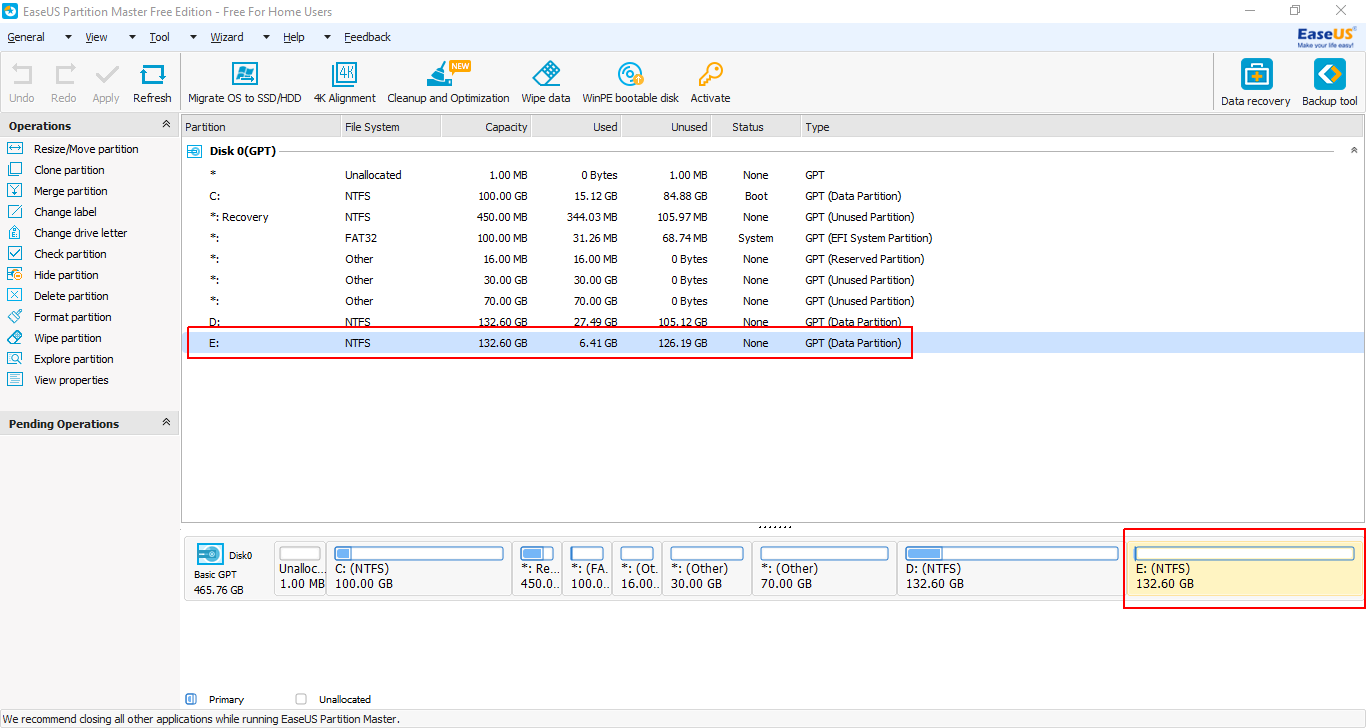This screenshot has height=728, width=1366.
Task: Click the Undo toolbar icon
Action: 22,75
